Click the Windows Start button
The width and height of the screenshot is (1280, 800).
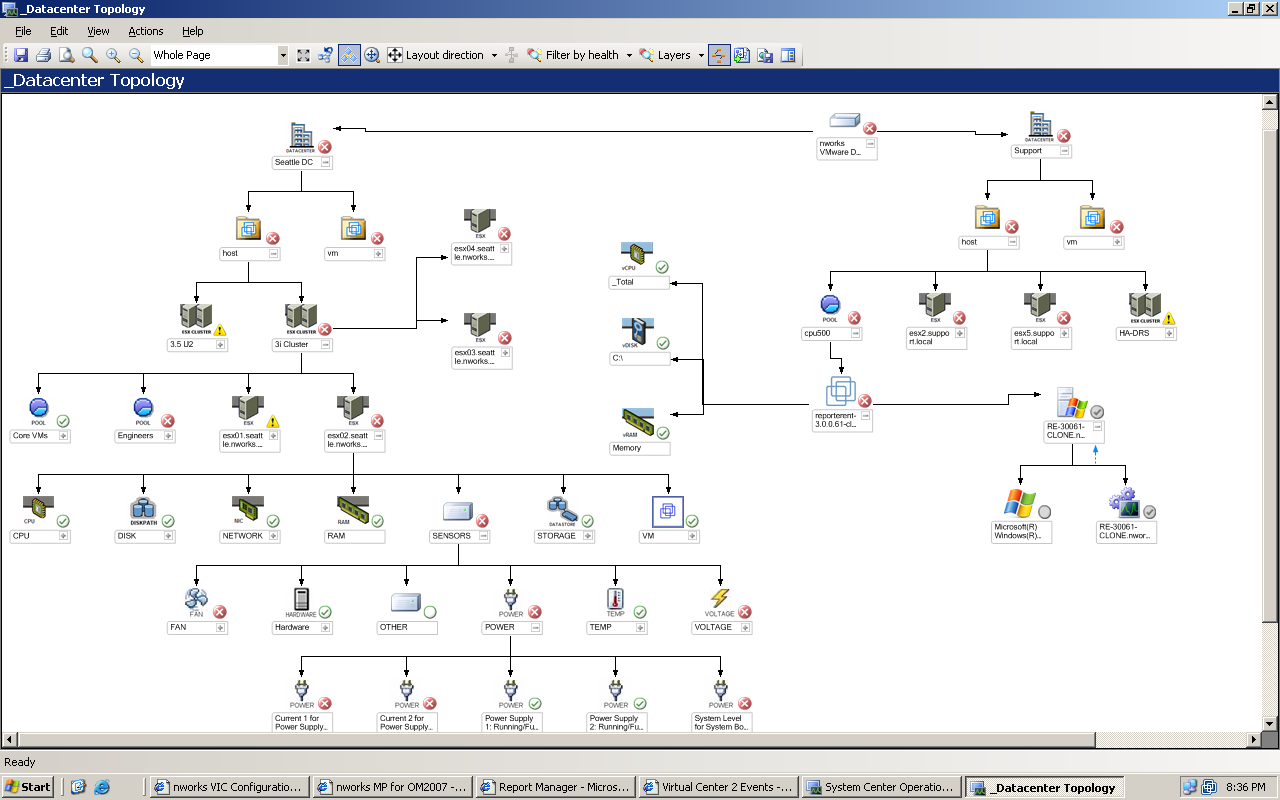point(28,787)
